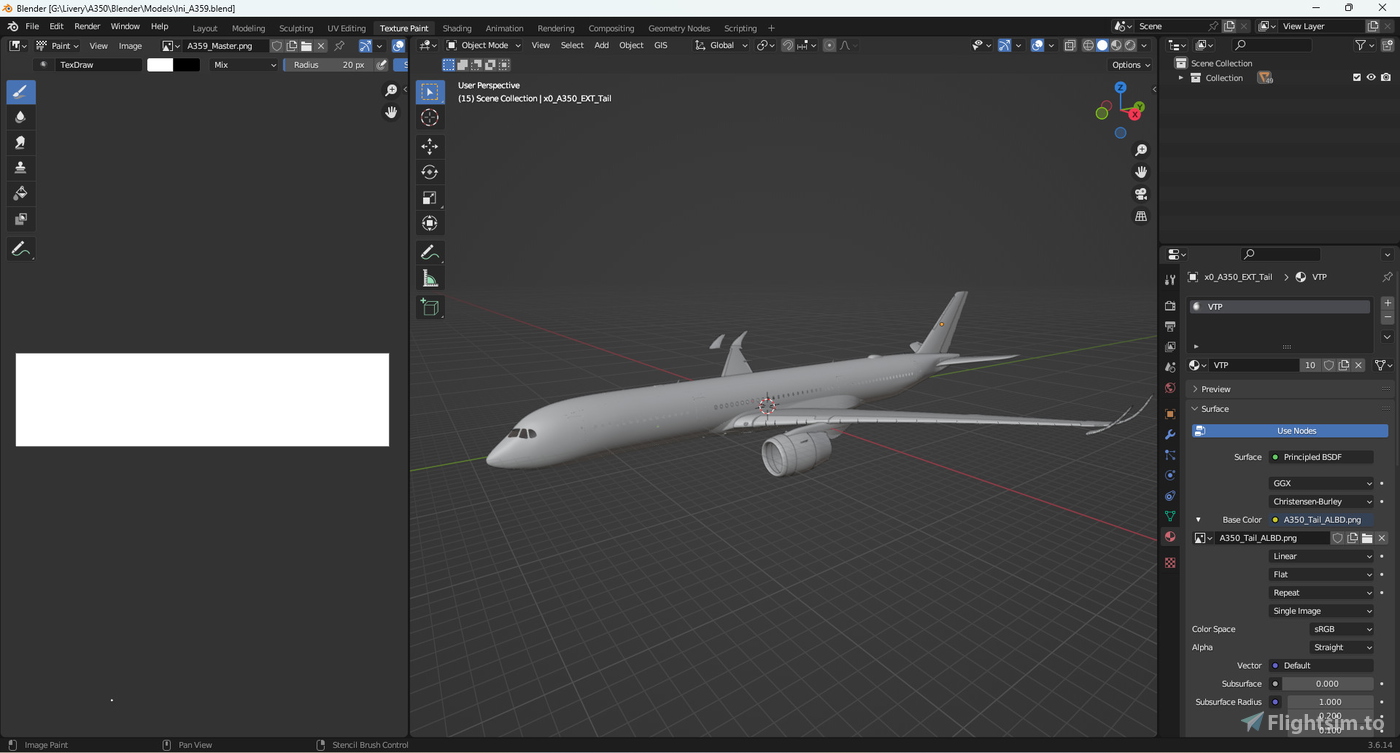
Task: Click the Use Nodes button
Action: coord(1296,430)
